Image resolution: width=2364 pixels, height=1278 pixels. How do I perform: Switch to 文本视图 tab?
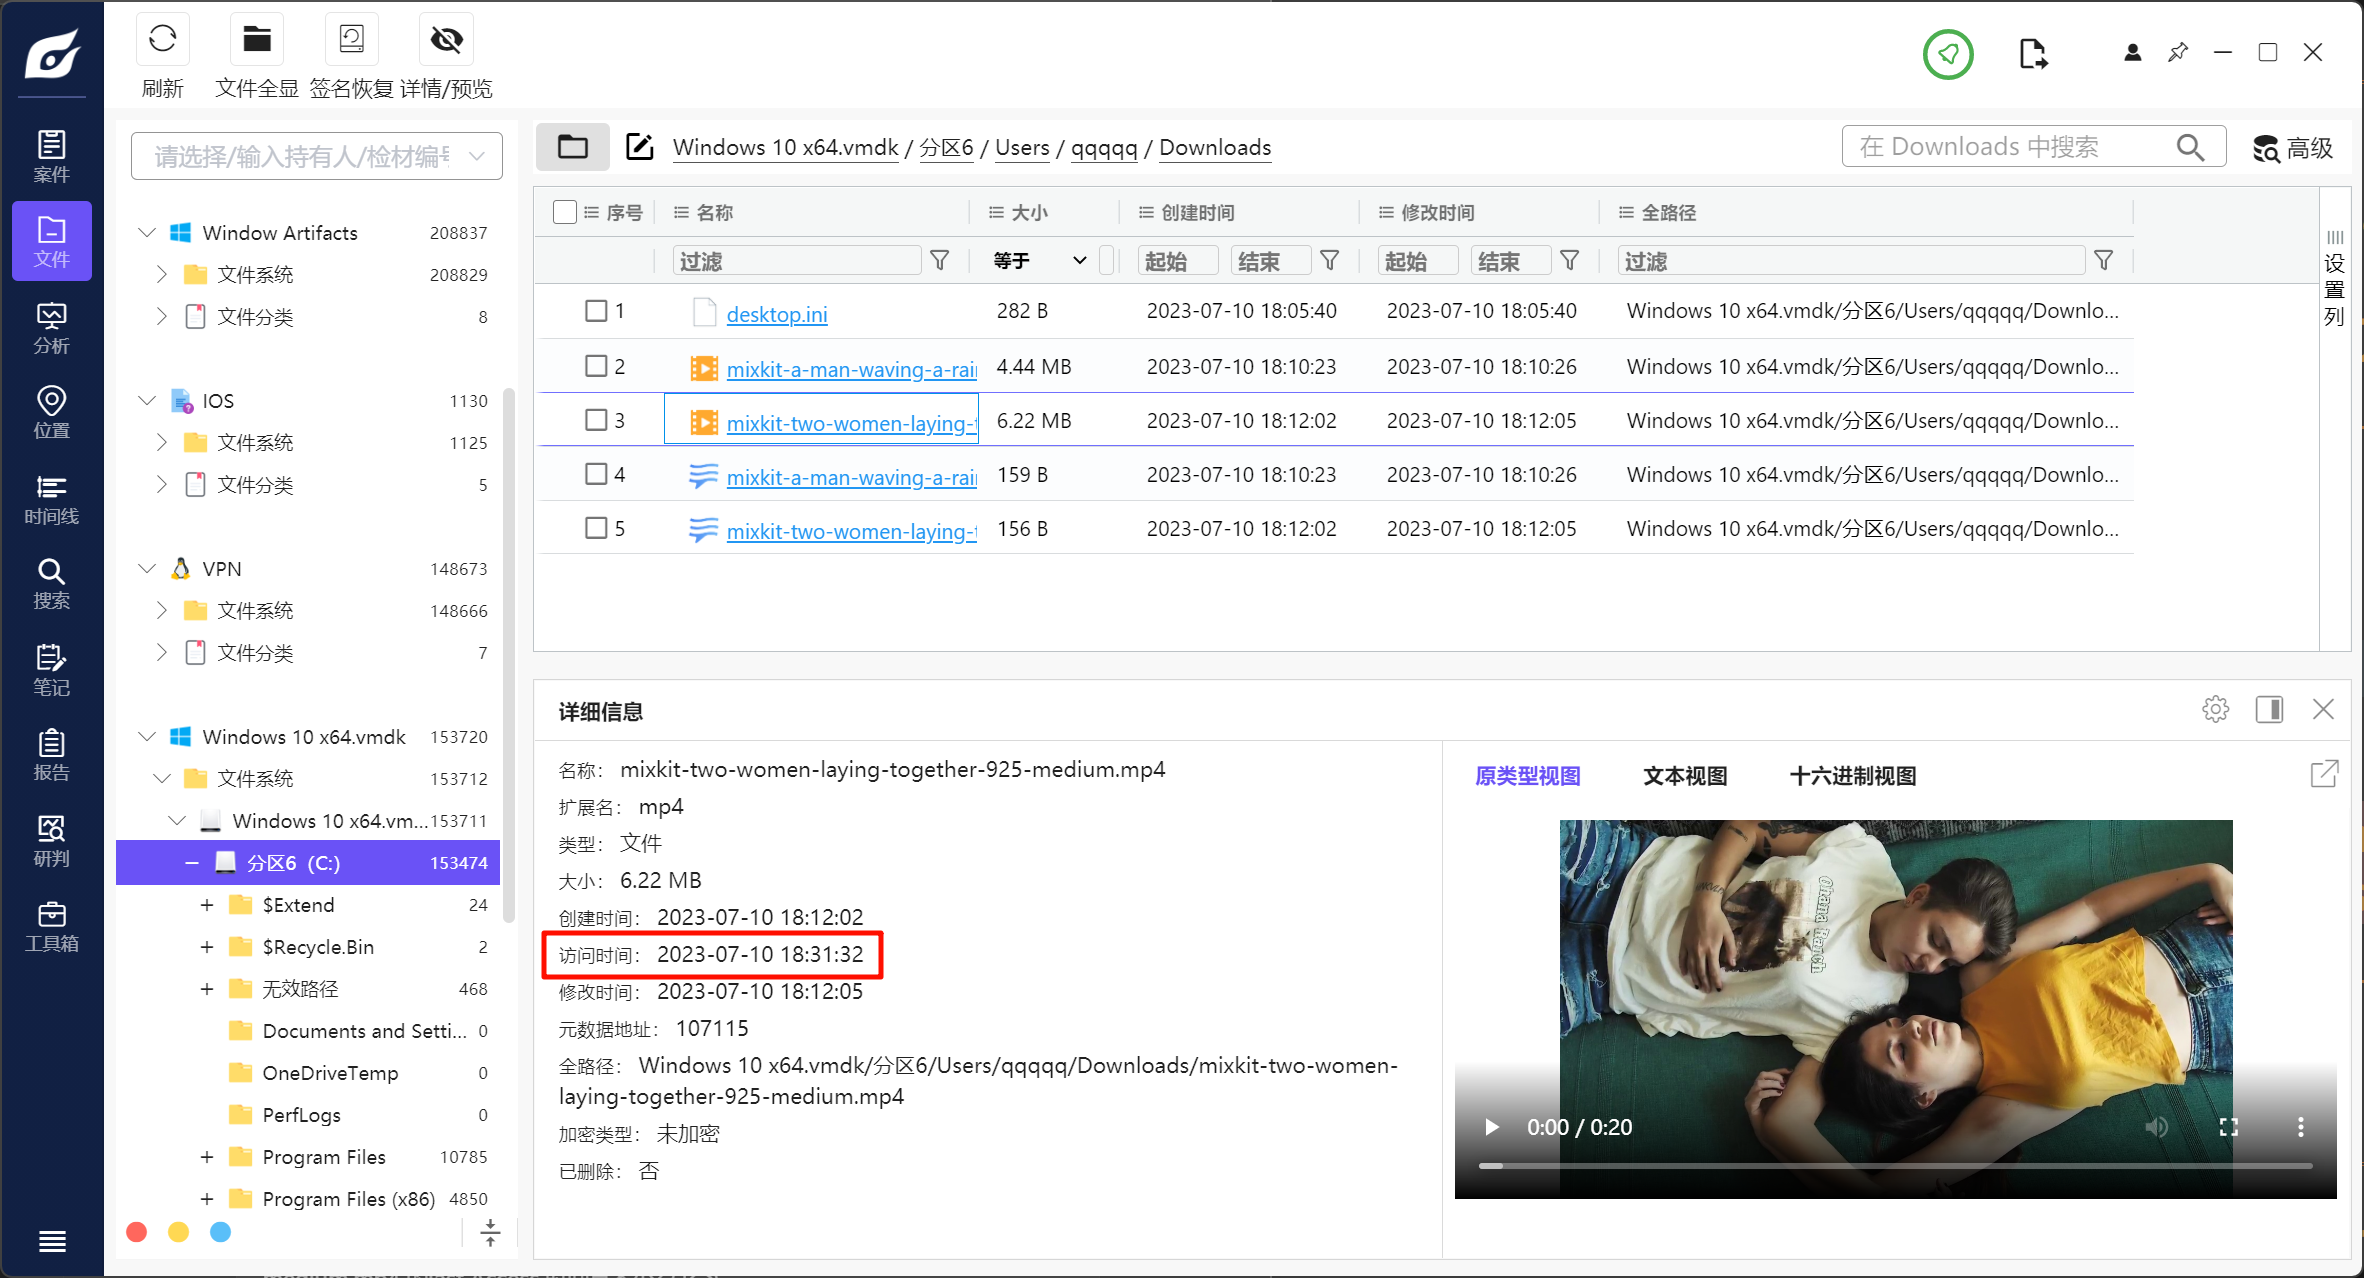[x=1685, y=776]
